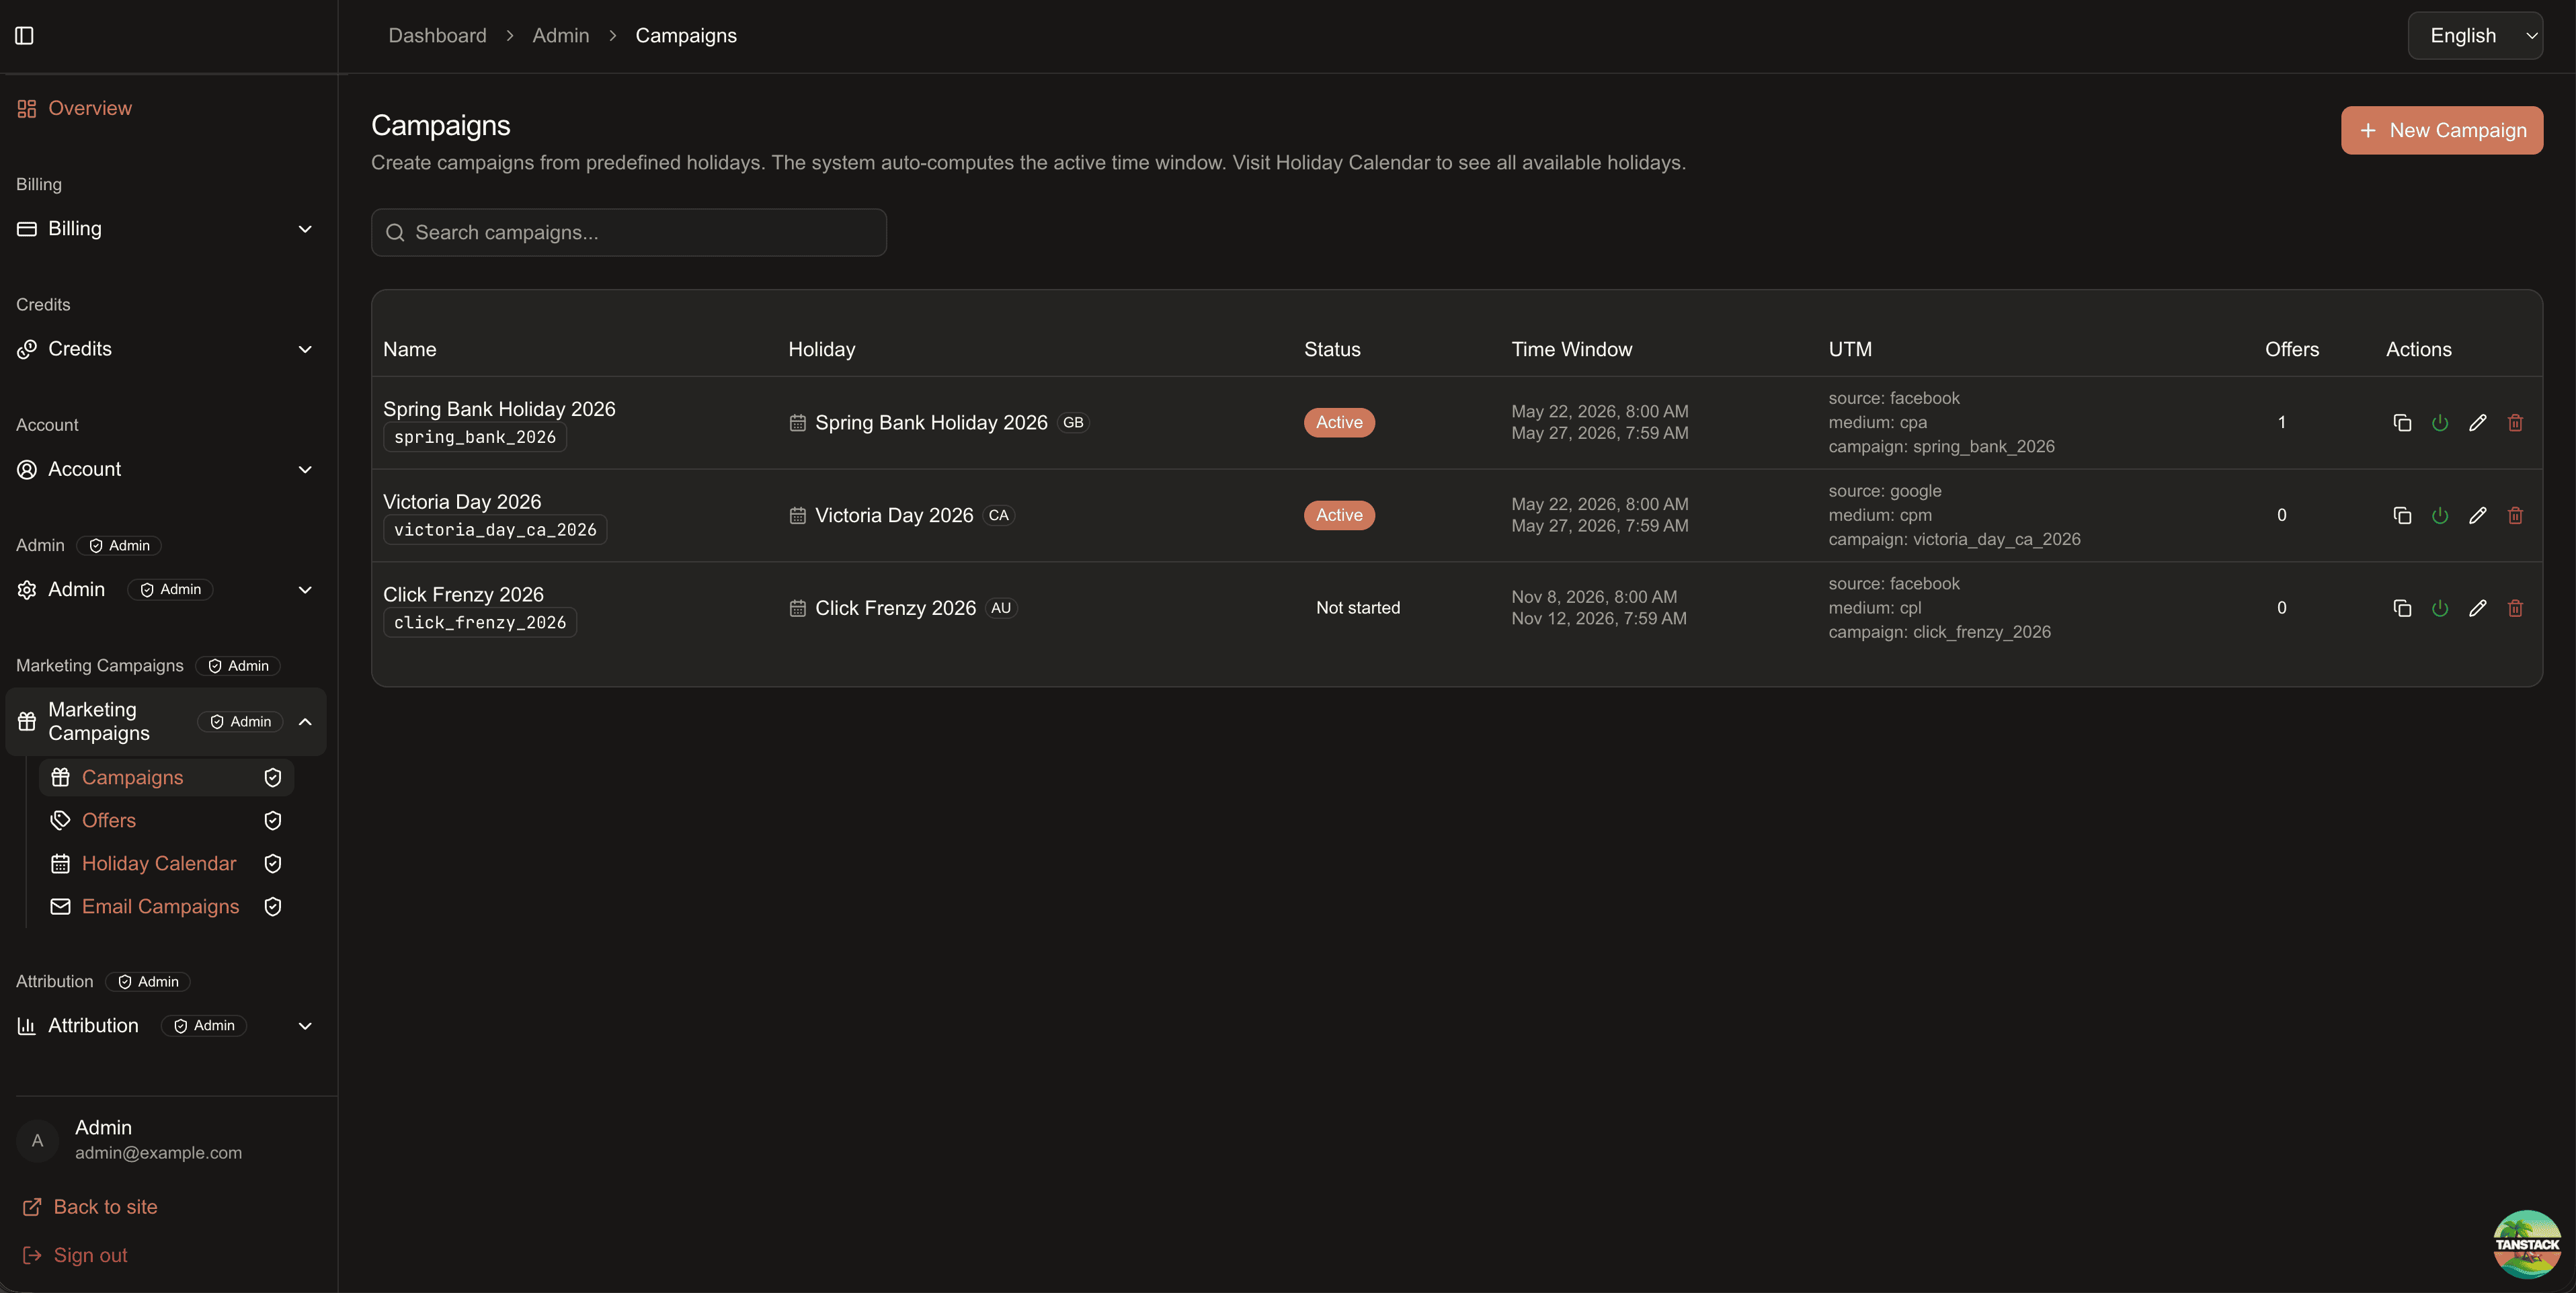This screenshot has width=2576, height=1293.
Task: Click the TanStack devtools logo
Action: pyautogui.click(x=2526, y=1244)
